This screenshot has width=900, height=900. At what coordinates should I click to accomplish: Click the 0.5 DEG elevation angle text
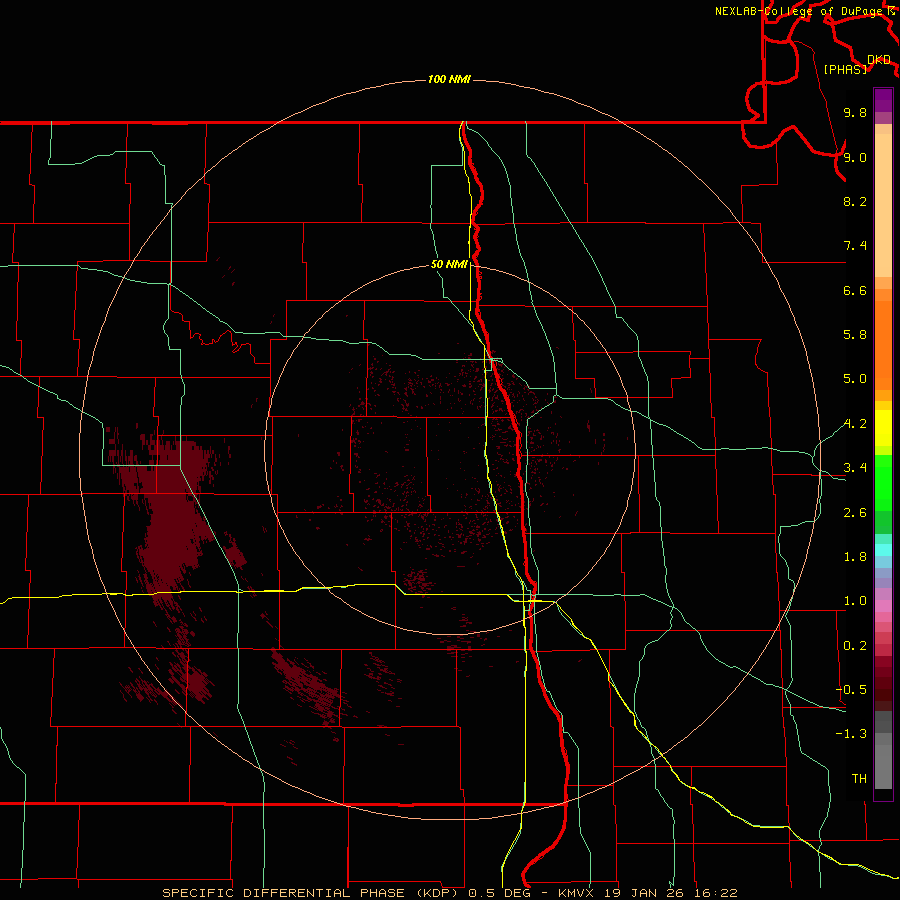501,893
